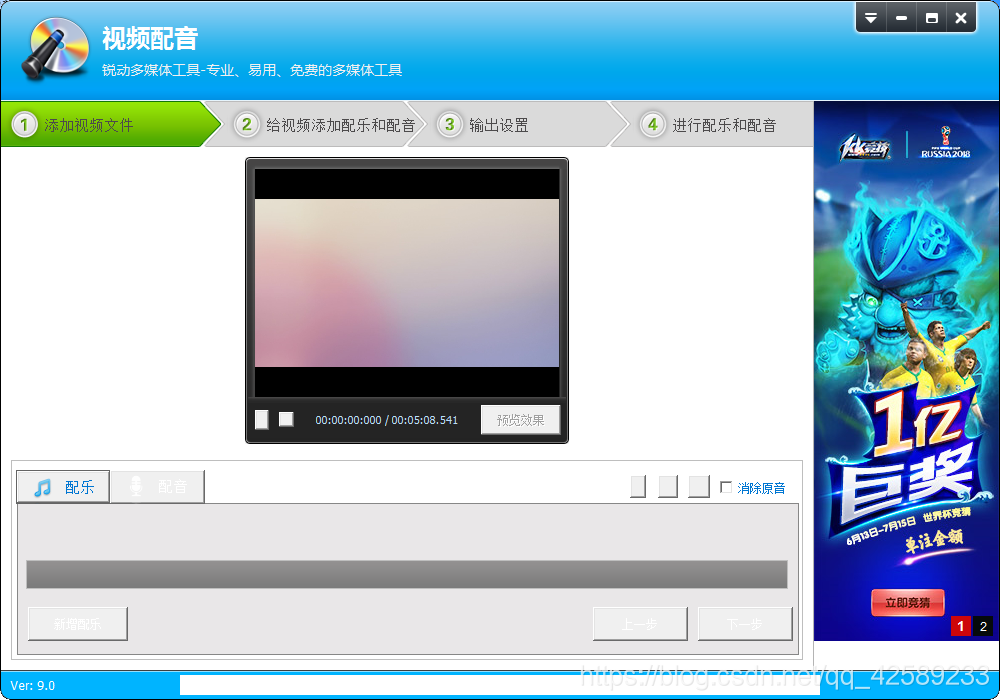Select step 1 添加视频文件
This screenshot has width=1000, height=700.
tap(108, 124)
